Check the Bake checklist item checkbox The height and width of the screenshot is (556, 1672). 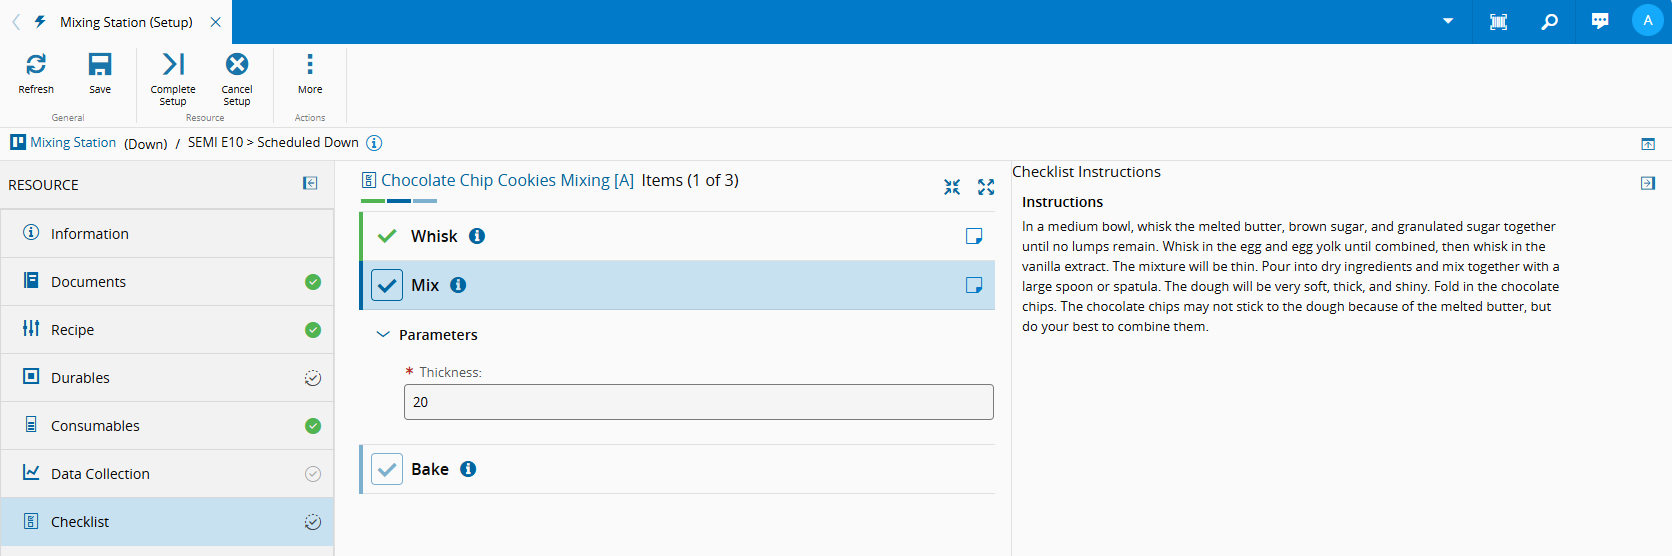(387, 469)
